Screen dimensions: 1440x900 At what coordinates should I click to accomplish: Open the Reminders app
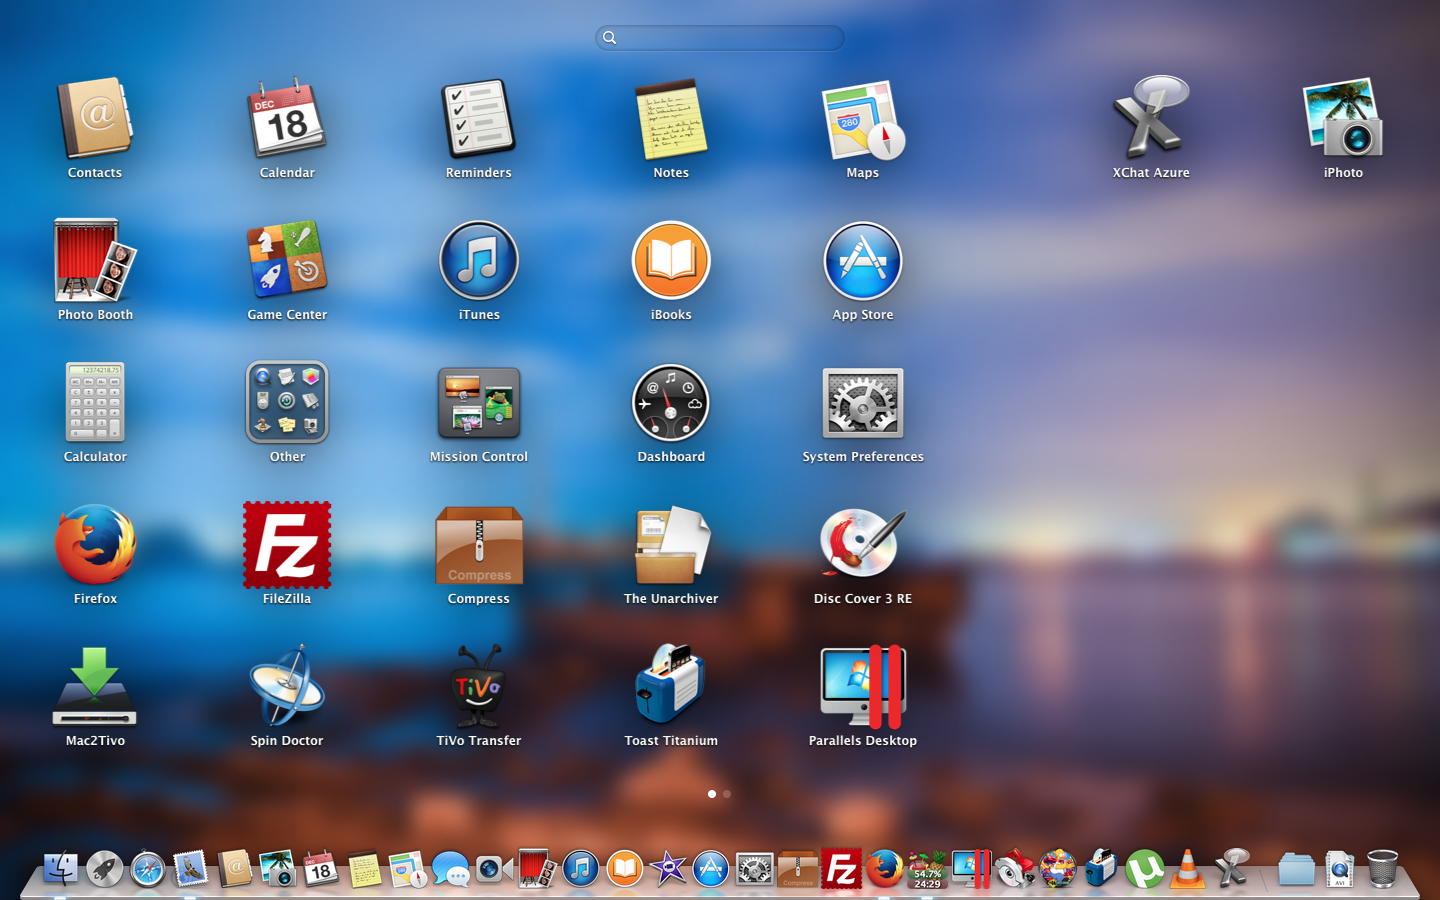(x=479, y=119)
